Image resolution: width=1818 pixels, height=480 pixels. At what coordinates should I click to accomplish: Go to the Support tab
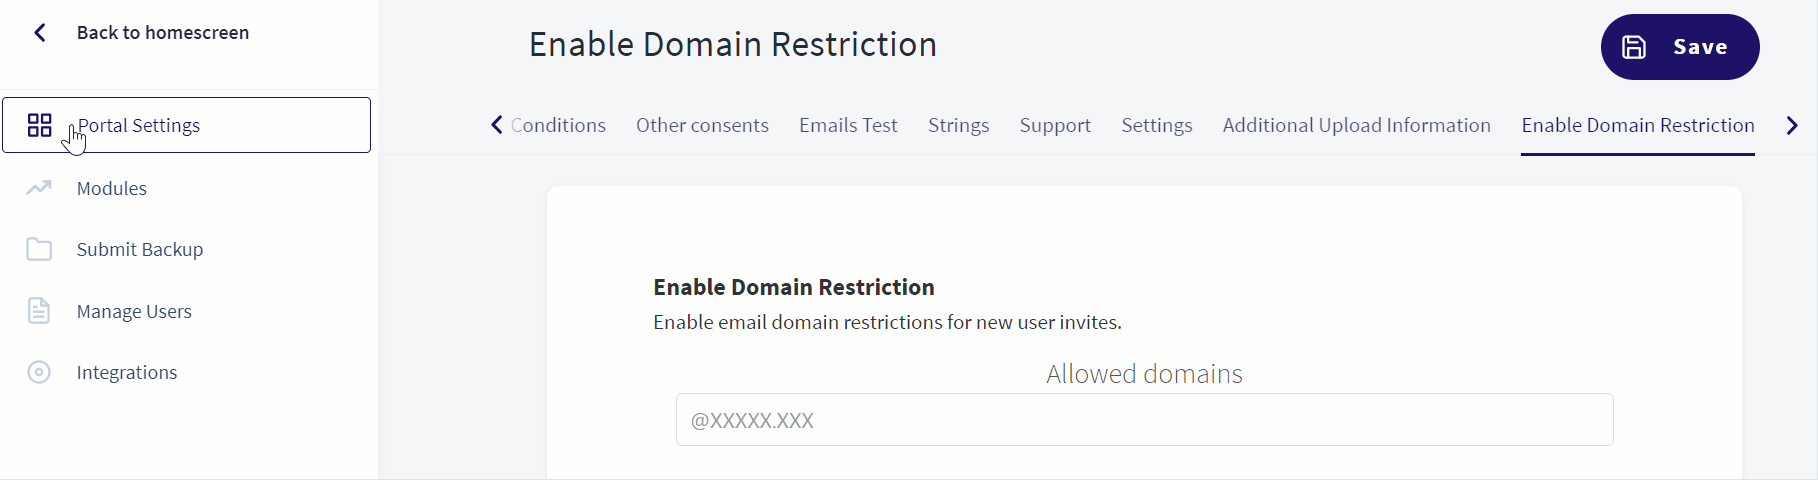click(x=1055, y=125)
